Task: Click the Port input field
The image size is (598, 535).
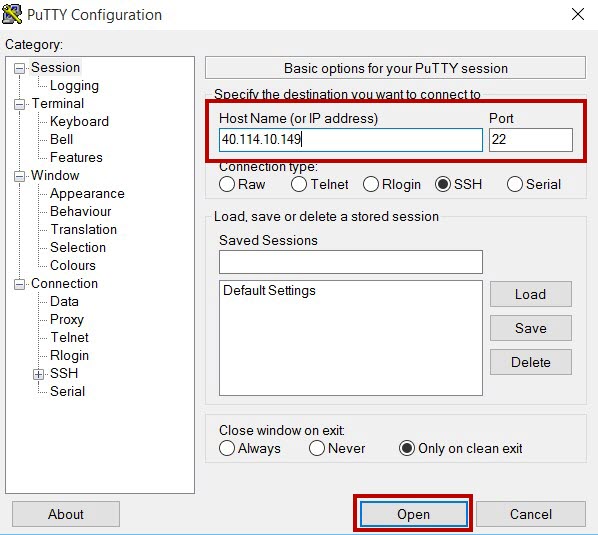Action: tap(530, 140)
